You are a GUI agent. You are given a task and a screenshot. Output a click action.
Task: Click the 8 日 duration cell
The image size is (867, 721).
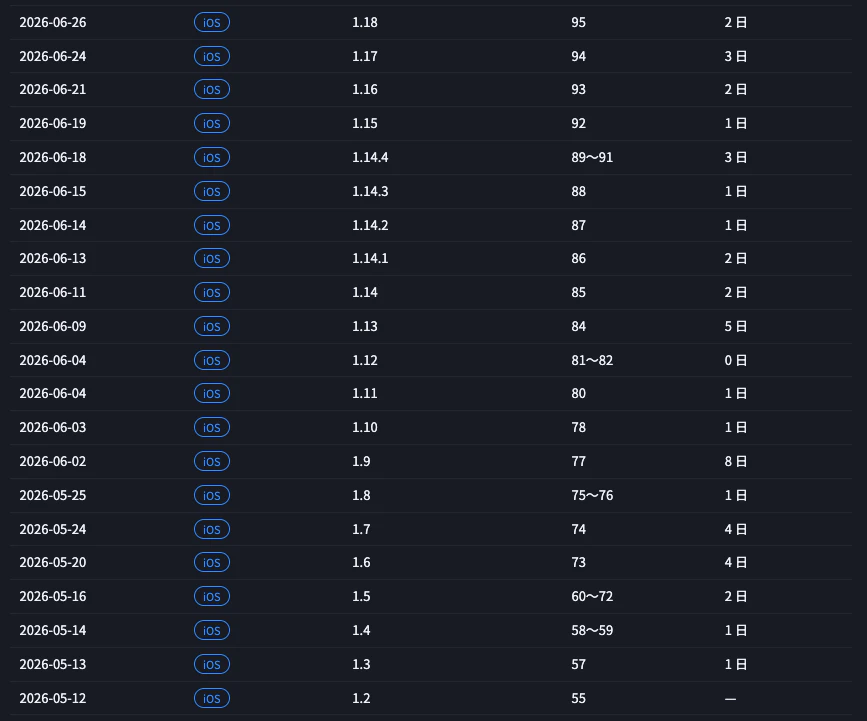(x=735, y=462)
